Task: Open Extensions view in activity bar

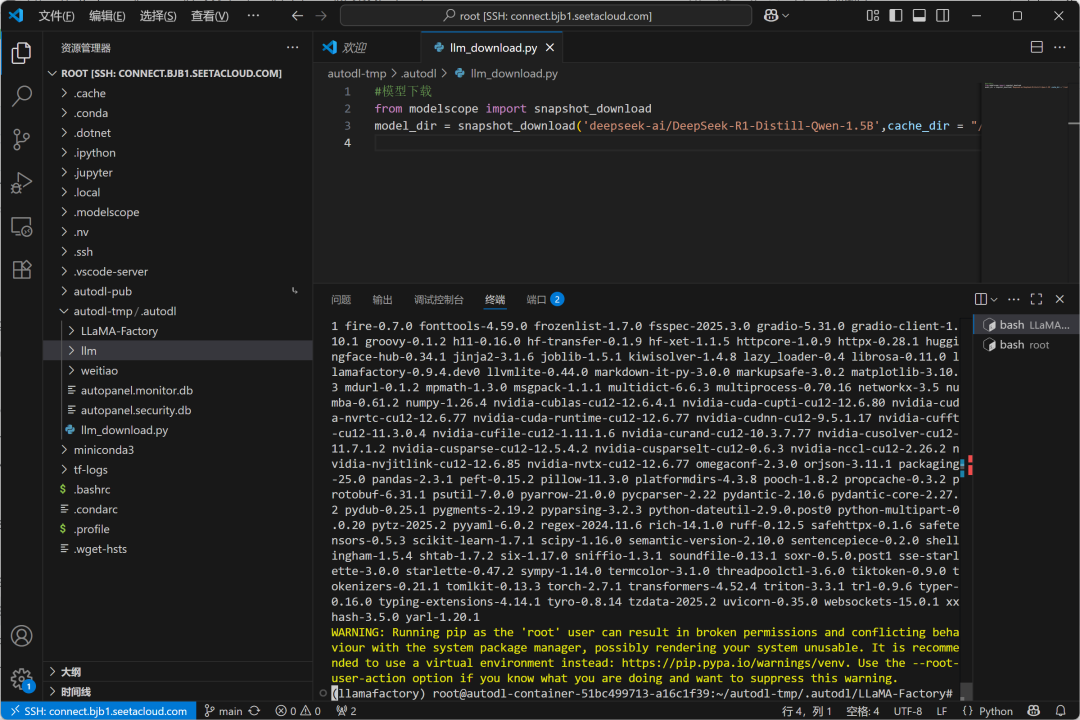Action: (21, 269)
